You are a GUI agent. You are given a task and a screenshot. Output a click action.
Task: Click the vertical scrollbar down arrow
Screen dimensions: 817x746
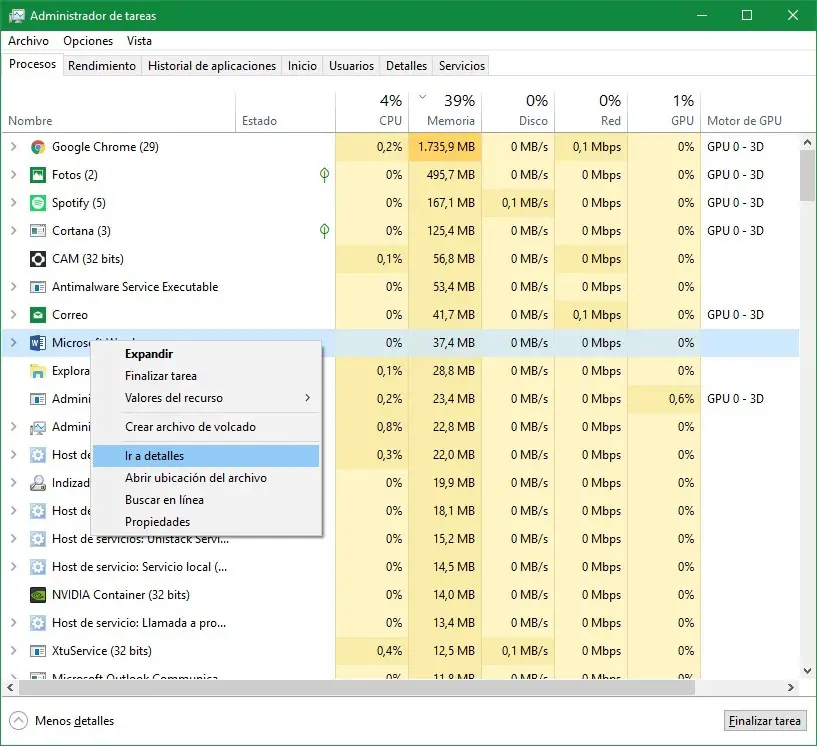[x=807, y=671]
